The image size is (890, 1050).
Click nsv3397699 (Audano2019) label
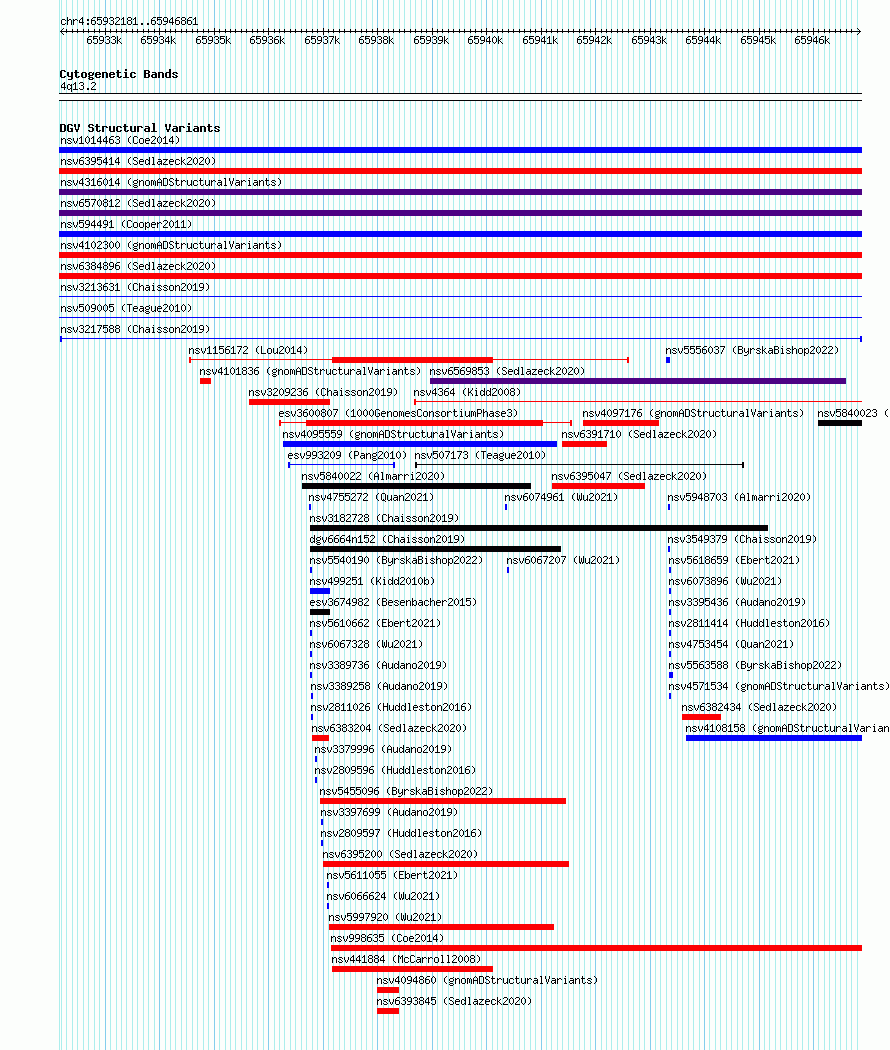(x=389, y=812)
